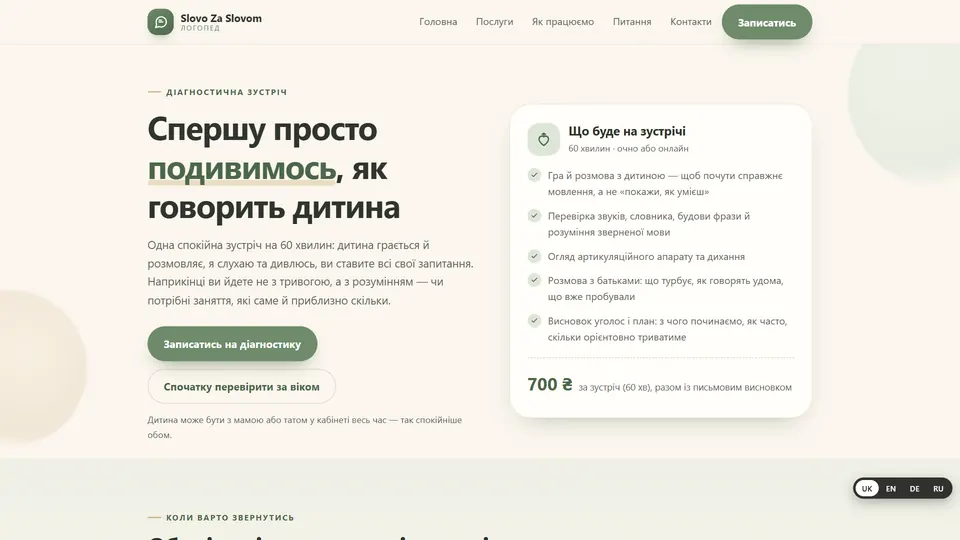This screenshot has height=540, width=960.
Task: Open the Питання menu link
Action: pos(632,21)
